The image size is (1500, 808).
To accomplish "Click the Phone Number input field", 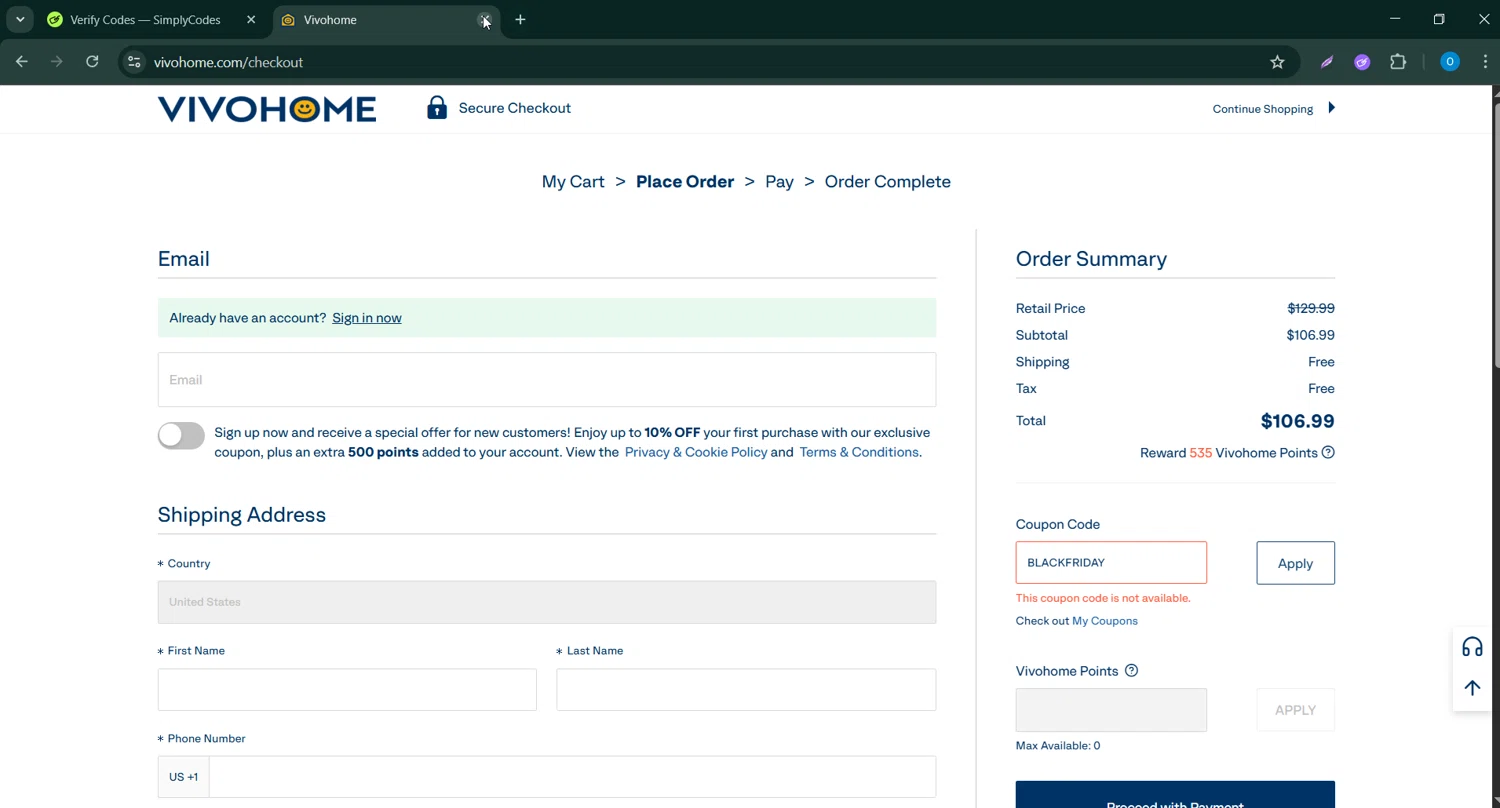I will (x=572, y=777).
